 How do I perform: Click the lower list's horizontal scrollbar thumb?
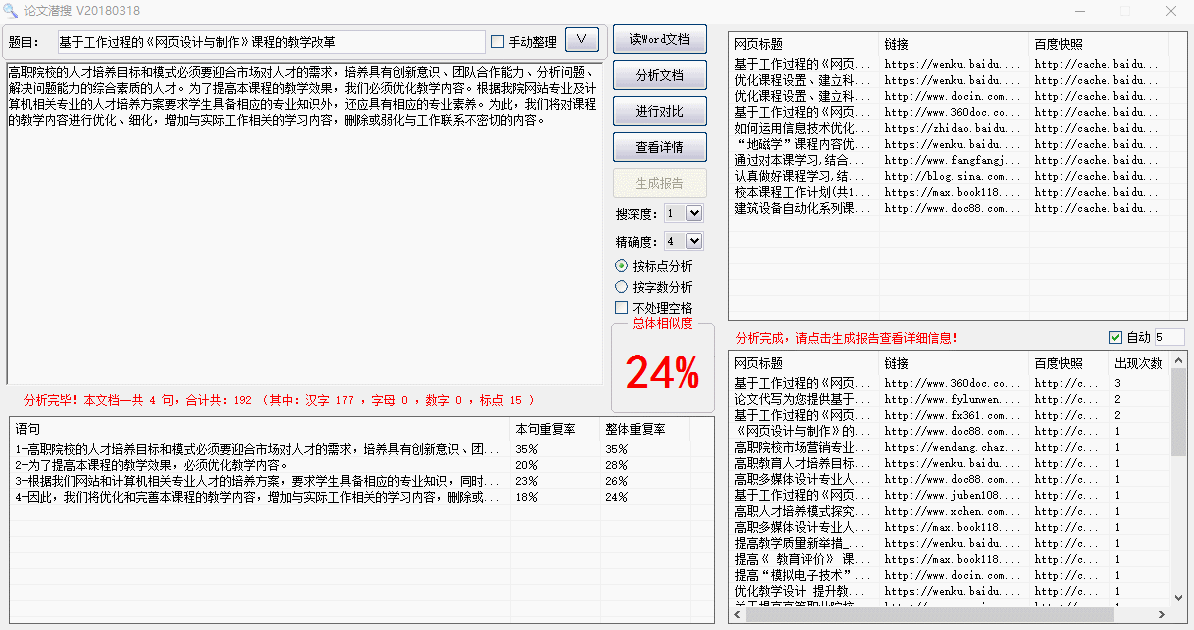coord(929,614)
